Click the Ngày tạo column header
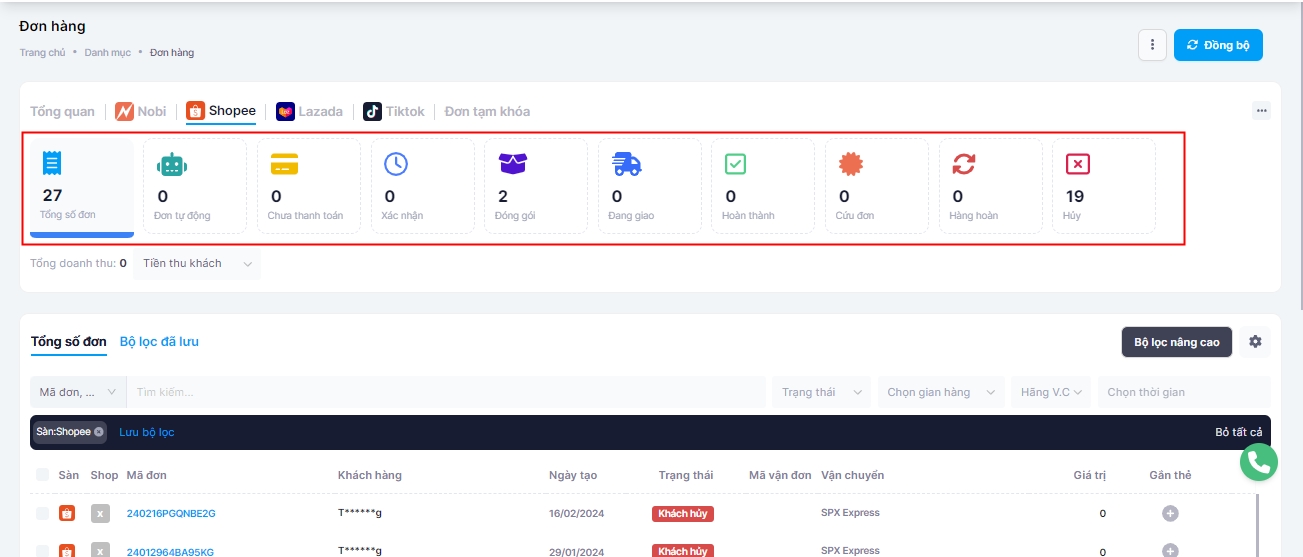Screen dimensions: 1303x557 click(x=572, y=475)
